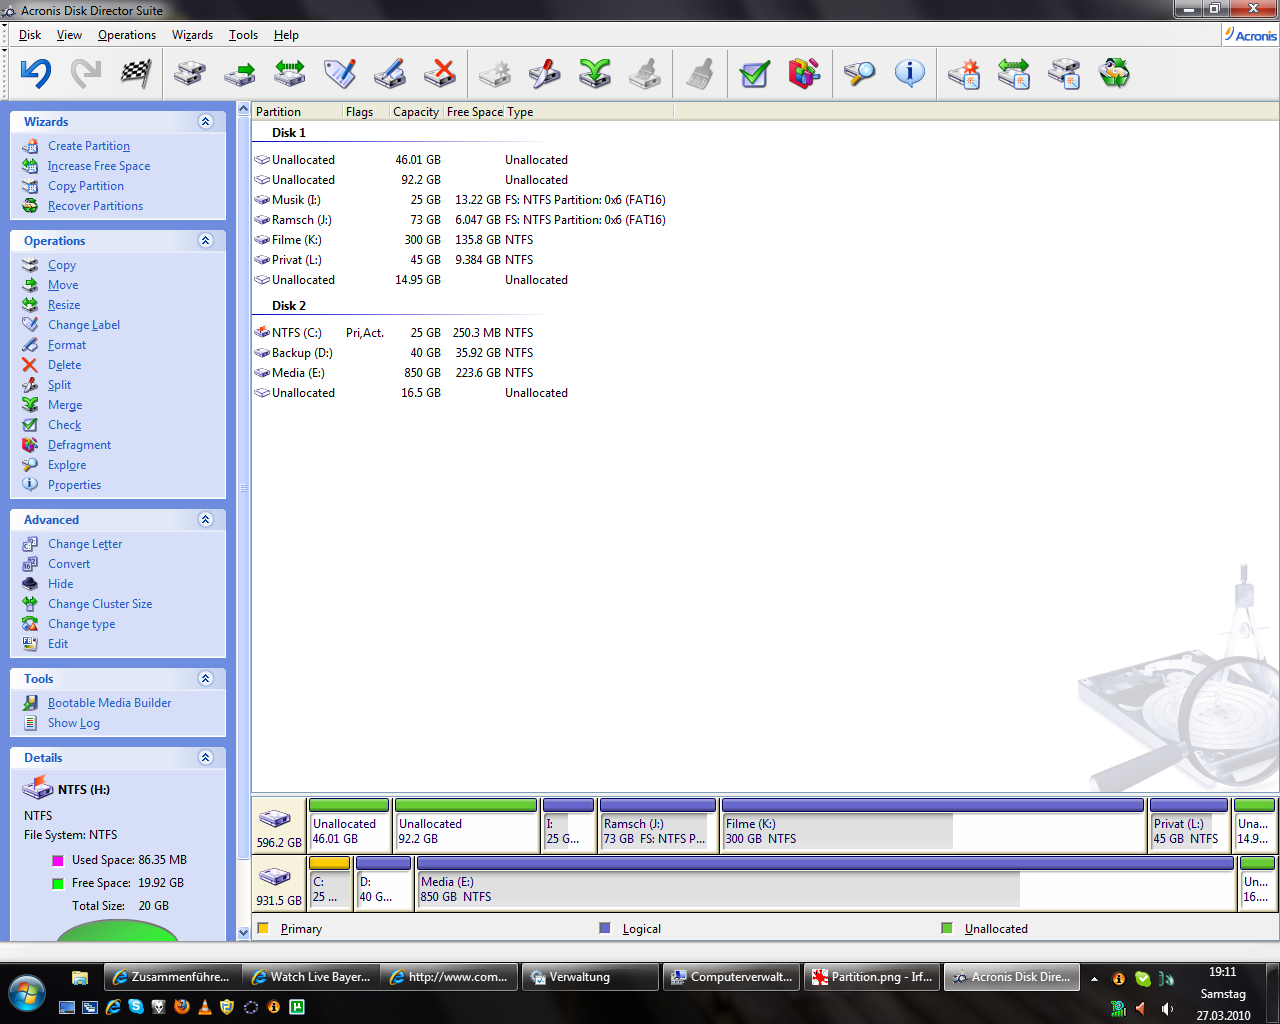
Task: Select NTFS (C:) row in partition list
Action: click(395, 333)
